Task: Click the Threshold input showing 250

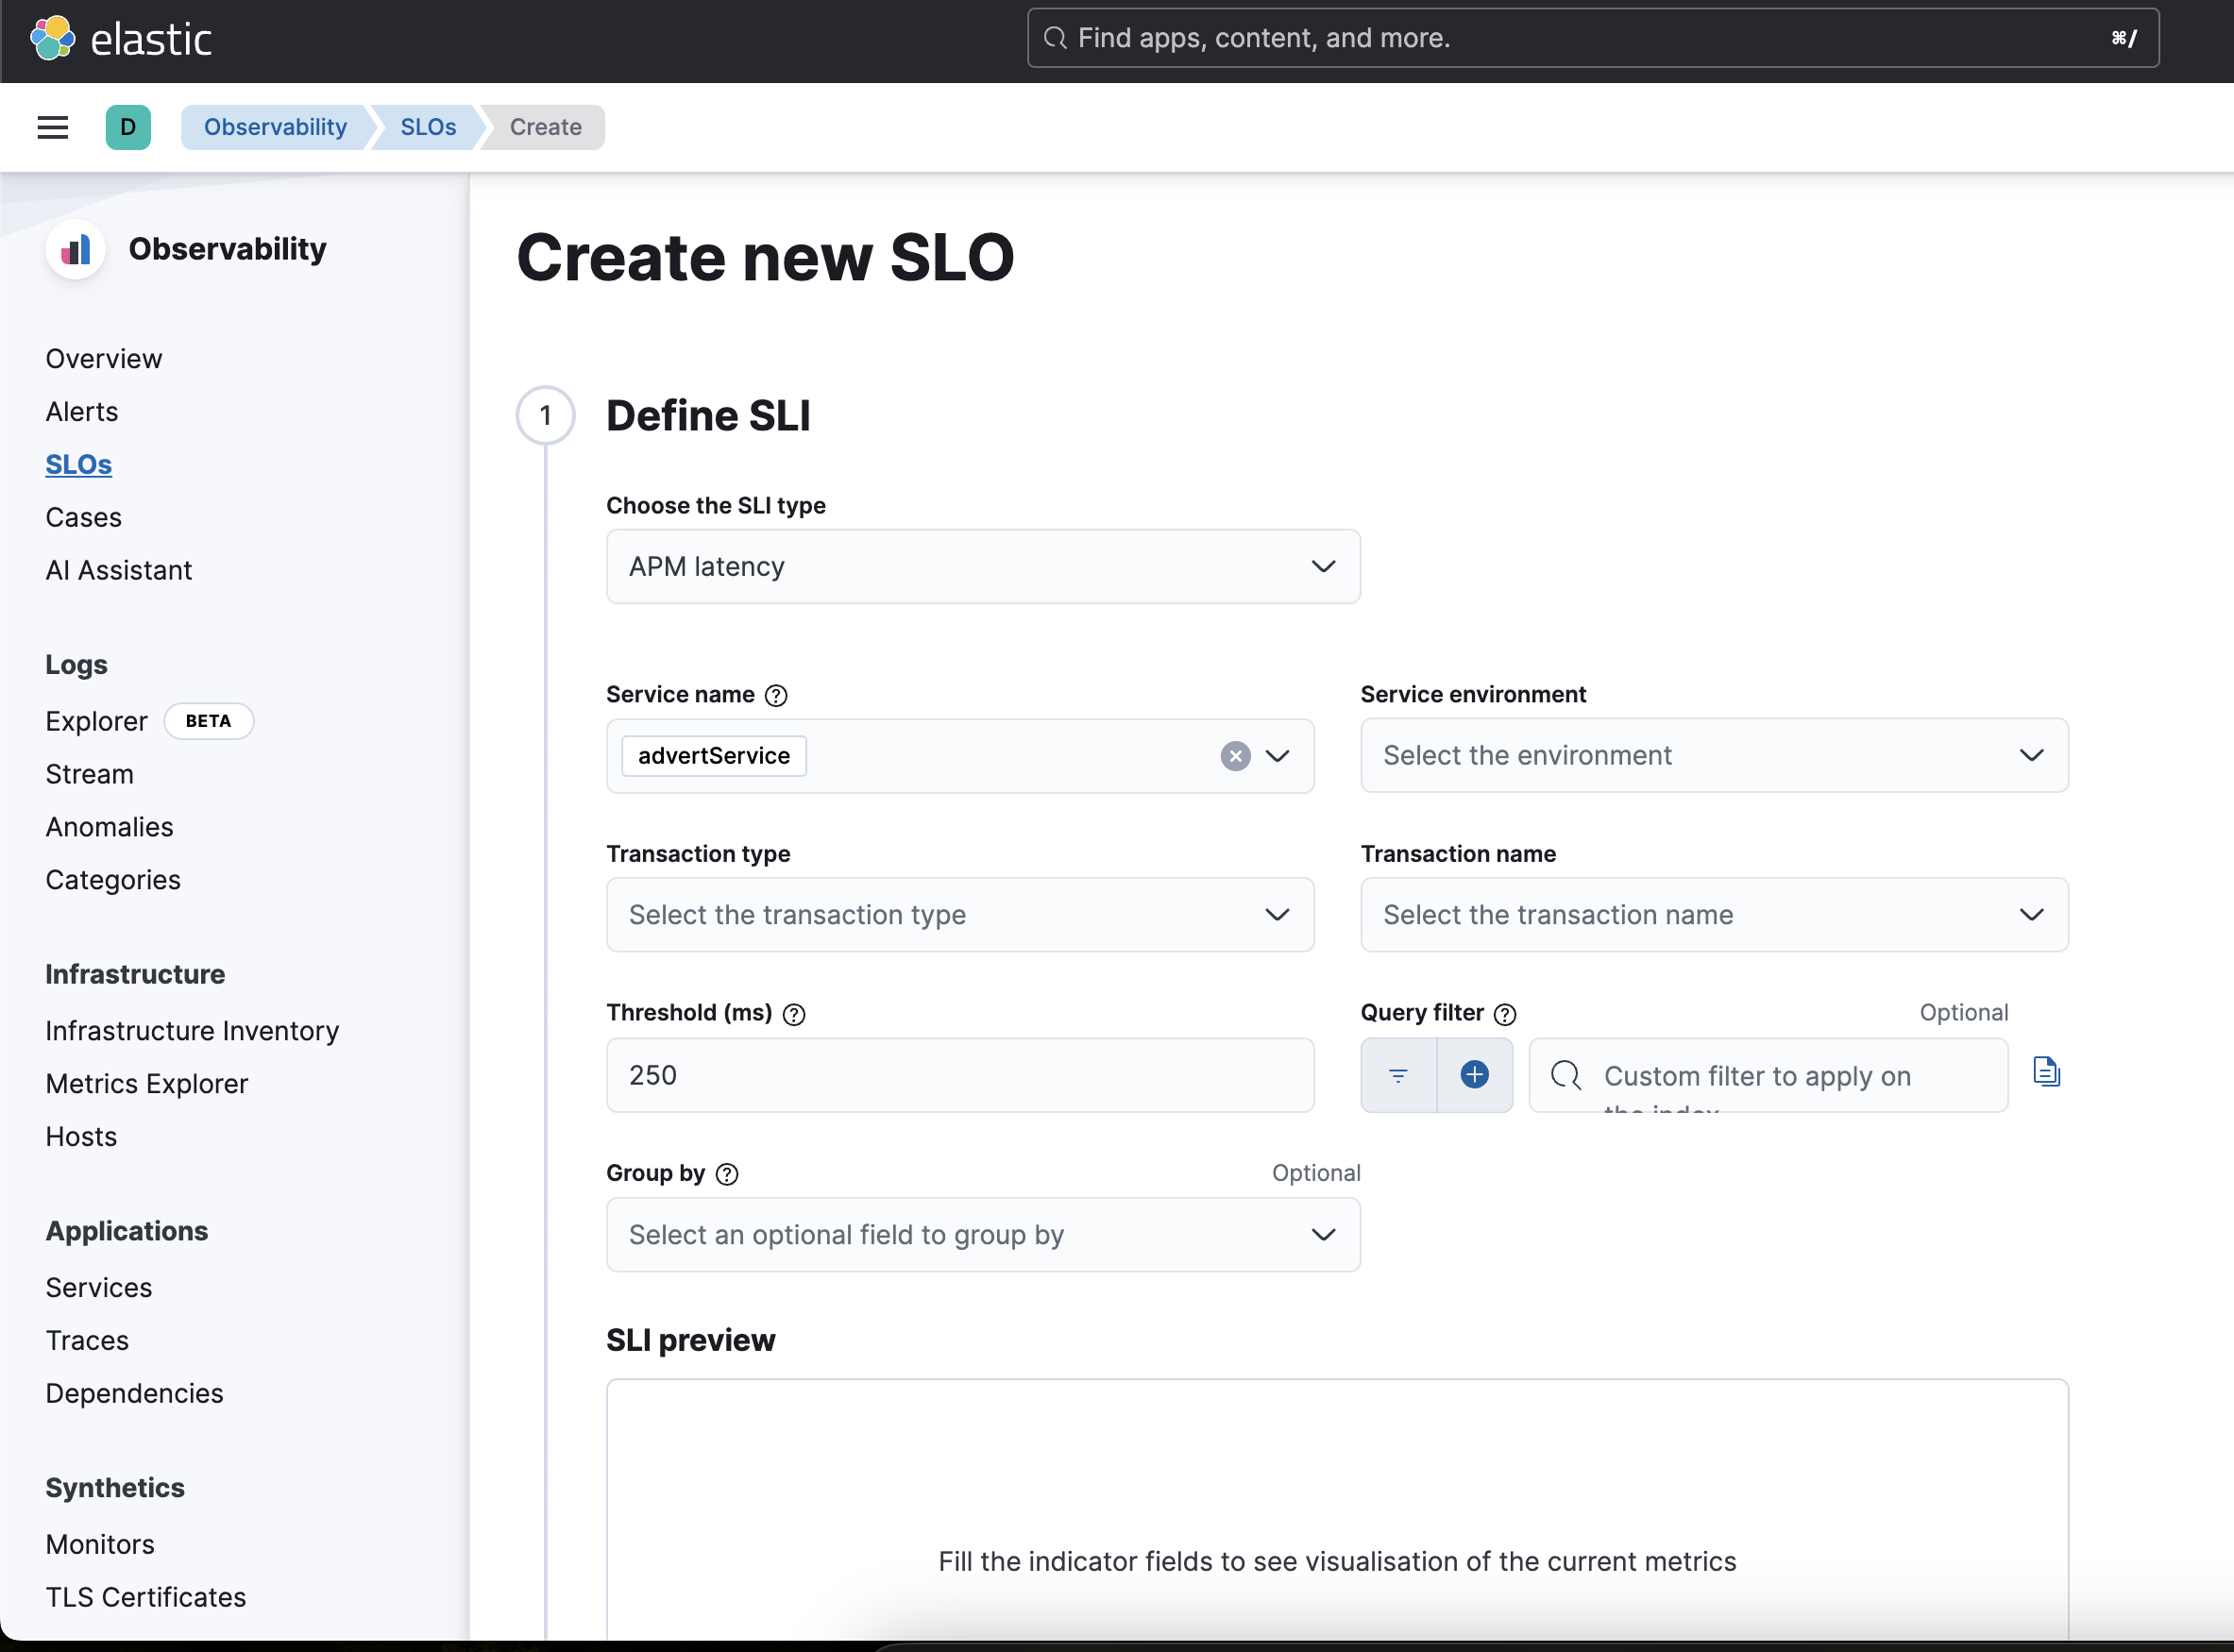Action: point(960,1075)
